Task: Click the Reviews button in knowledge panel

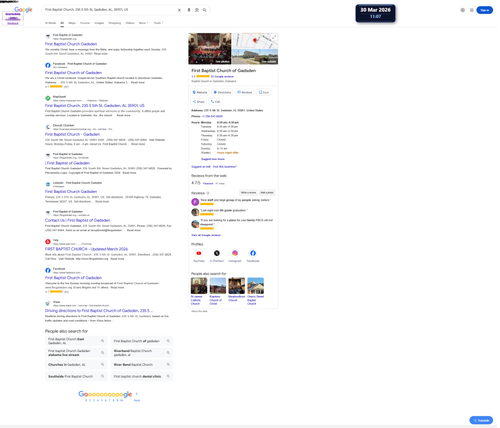Action: tap(245, 92)
